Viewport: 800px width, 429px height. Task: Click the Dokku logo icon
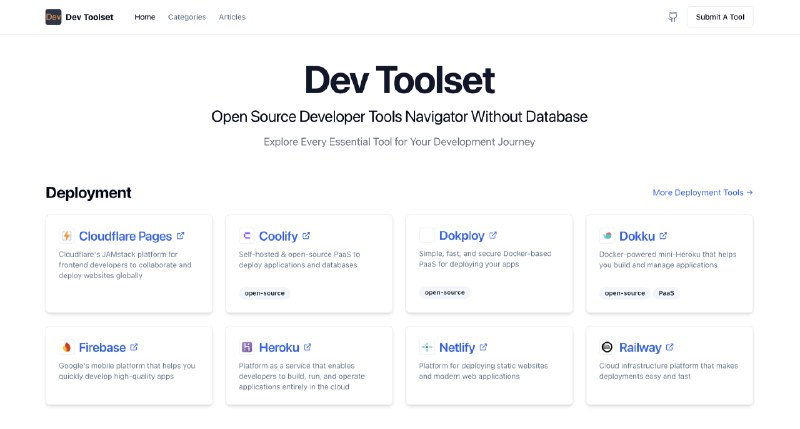(x=607, y=236)
